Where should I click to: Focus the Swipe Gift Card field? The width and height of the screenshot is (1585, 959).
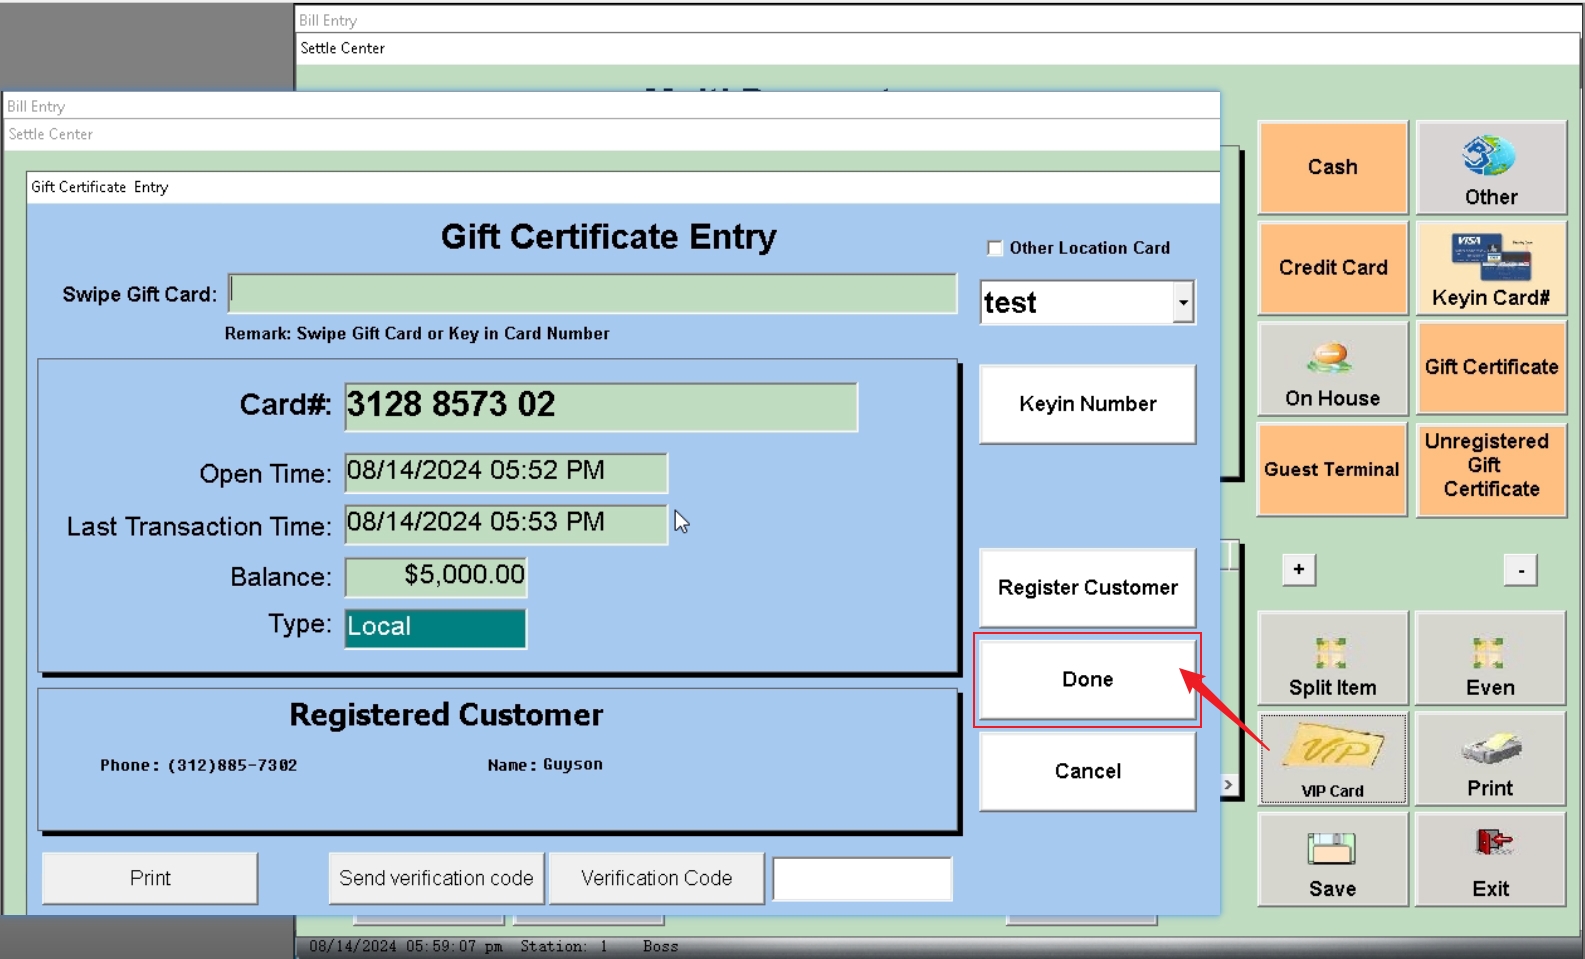[592, 294]
